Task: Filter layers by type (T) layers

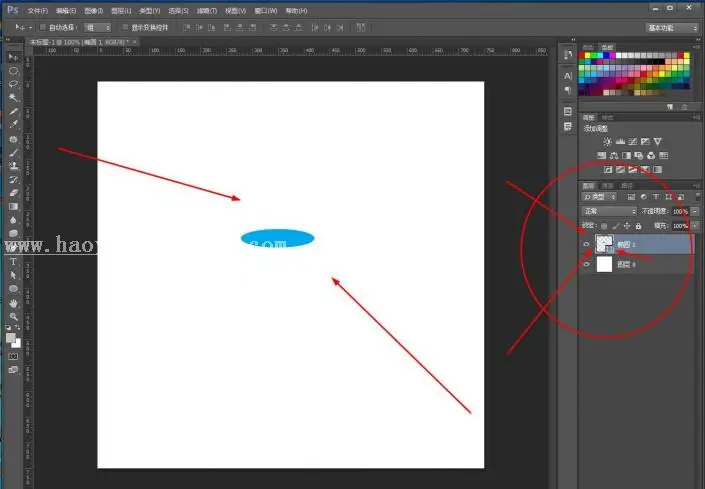Action: 656,197
